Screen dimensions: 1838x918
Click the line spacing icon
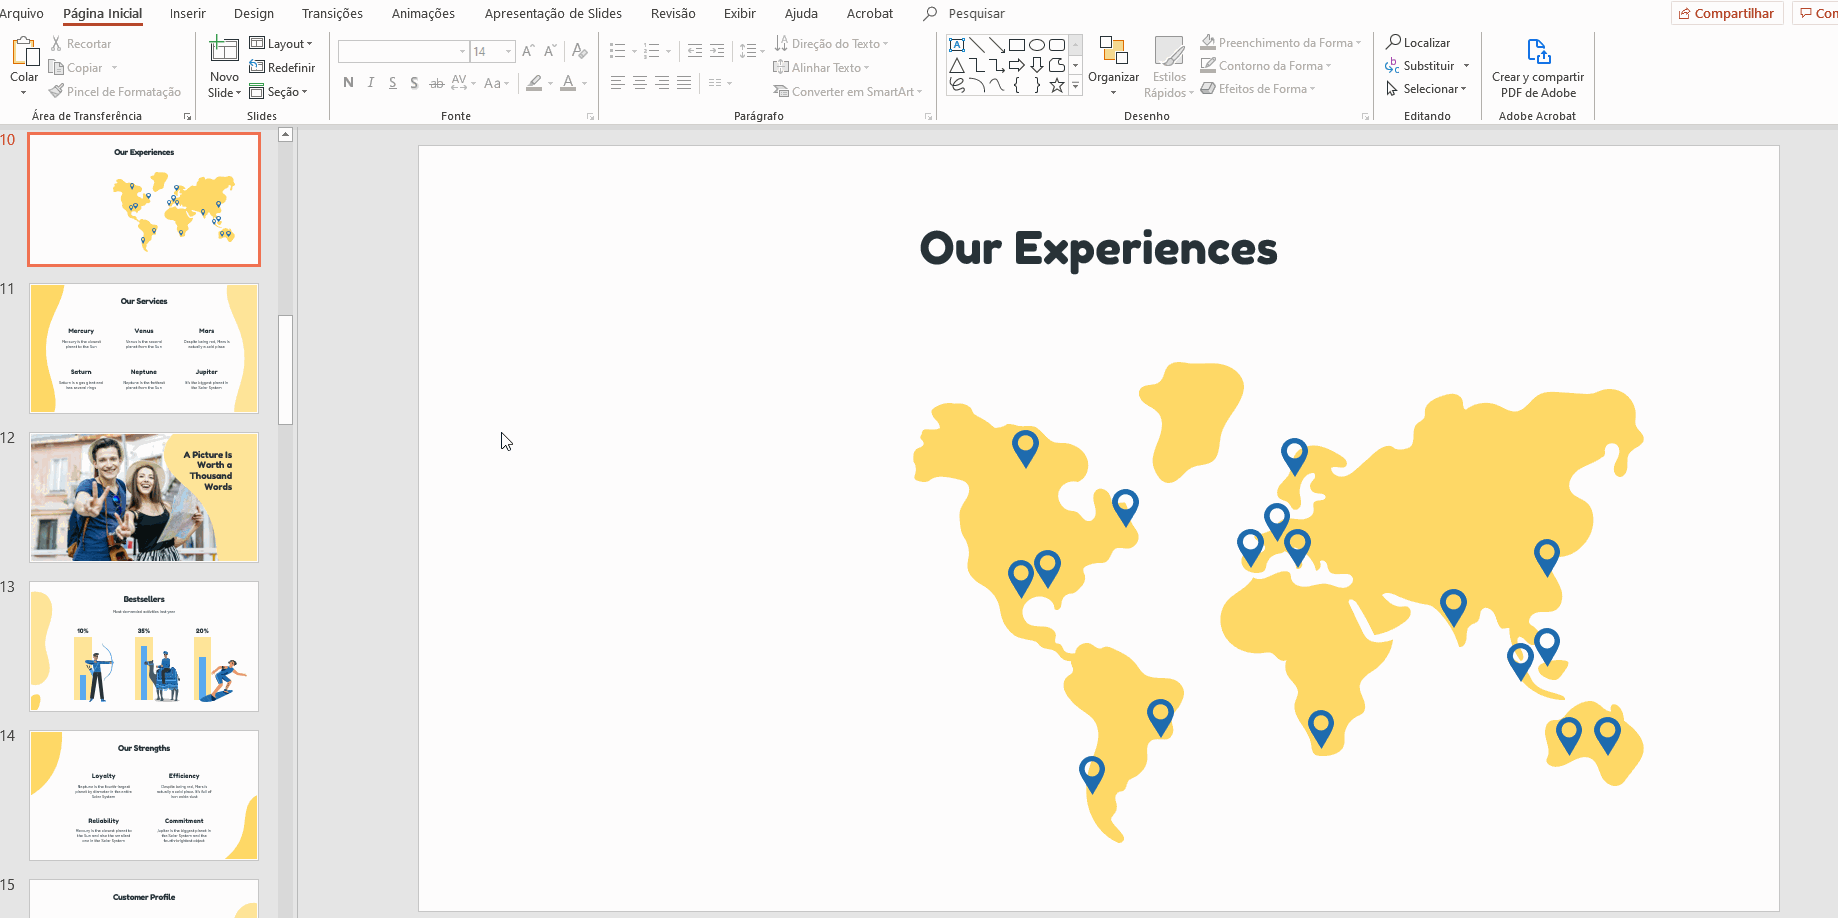point(747,51)
